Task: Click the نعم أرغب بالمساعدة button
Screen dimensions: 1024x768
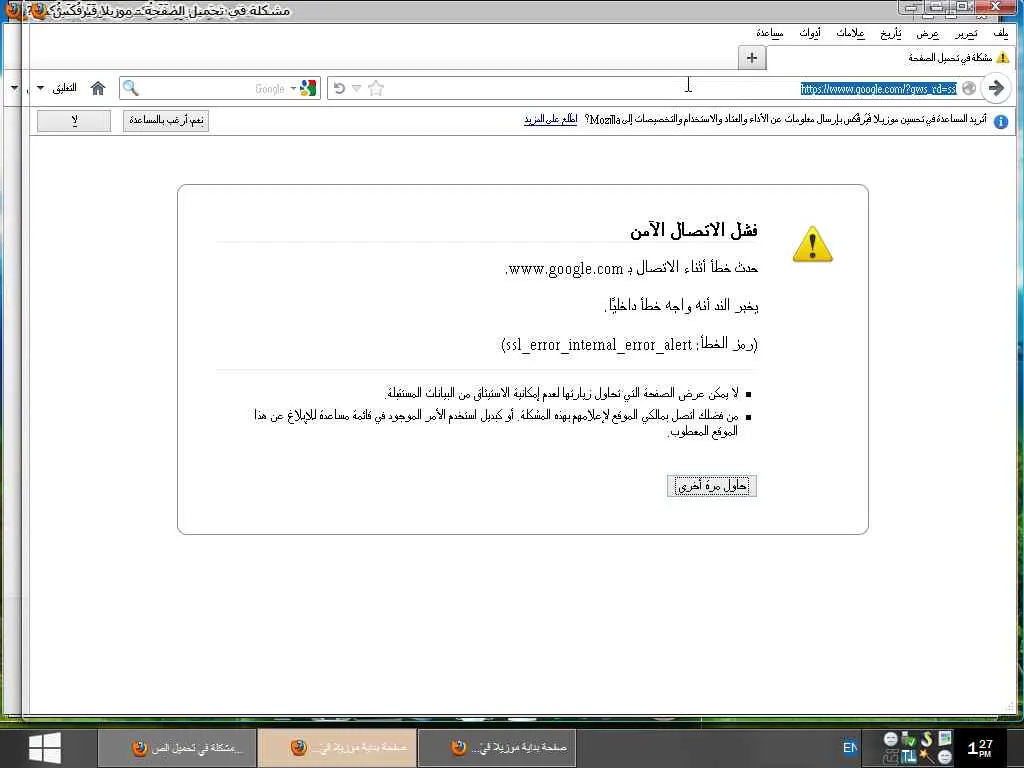Action: click(x=166, y=120)
